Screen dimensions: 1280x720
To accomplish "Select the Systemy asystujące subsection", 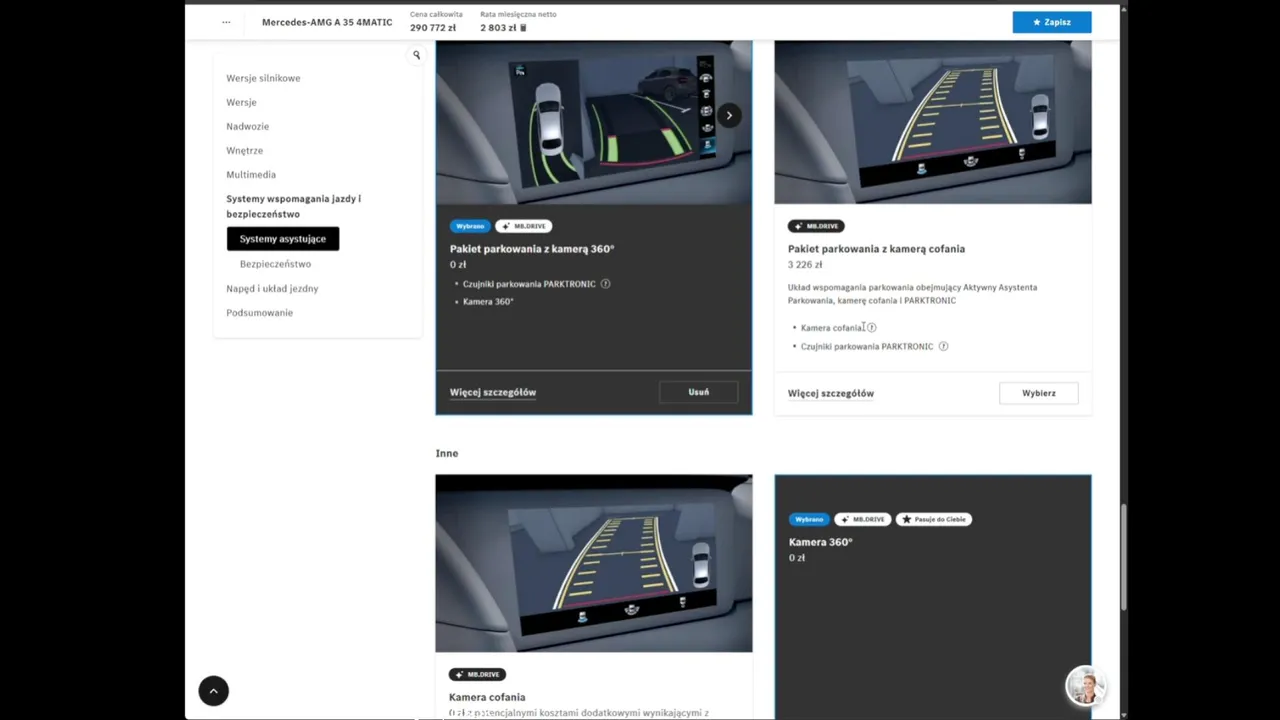I will point(283,239).
